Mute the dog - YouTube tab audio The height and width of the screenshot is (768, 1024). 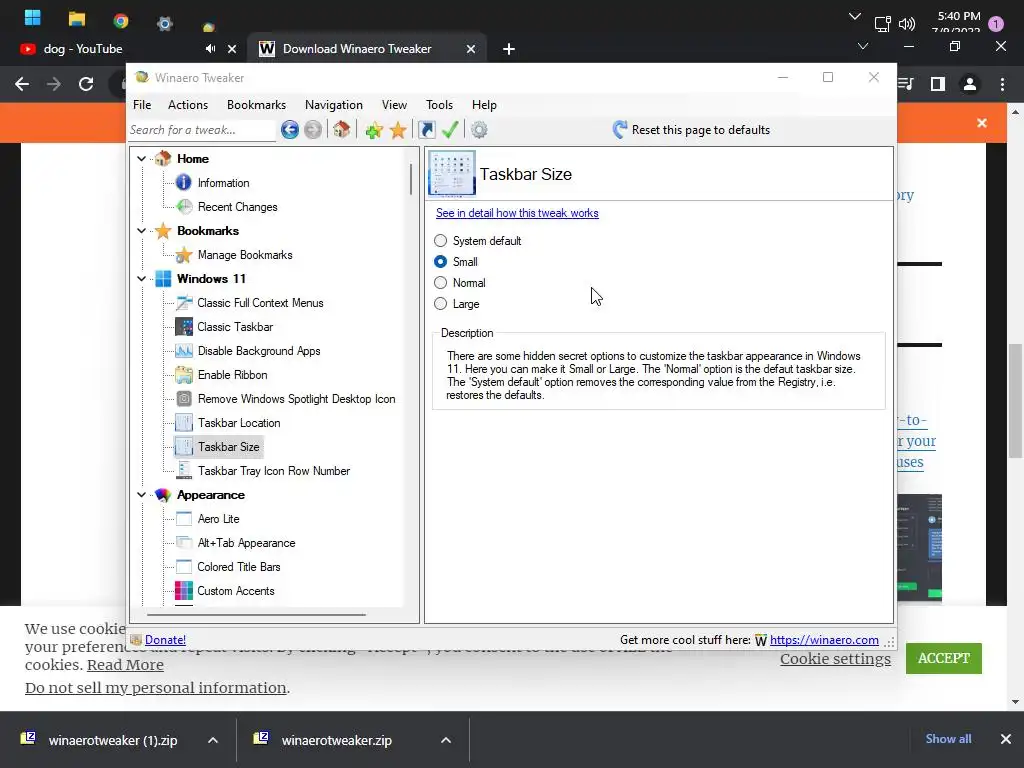pyautogui.click(x=210, y=49)
